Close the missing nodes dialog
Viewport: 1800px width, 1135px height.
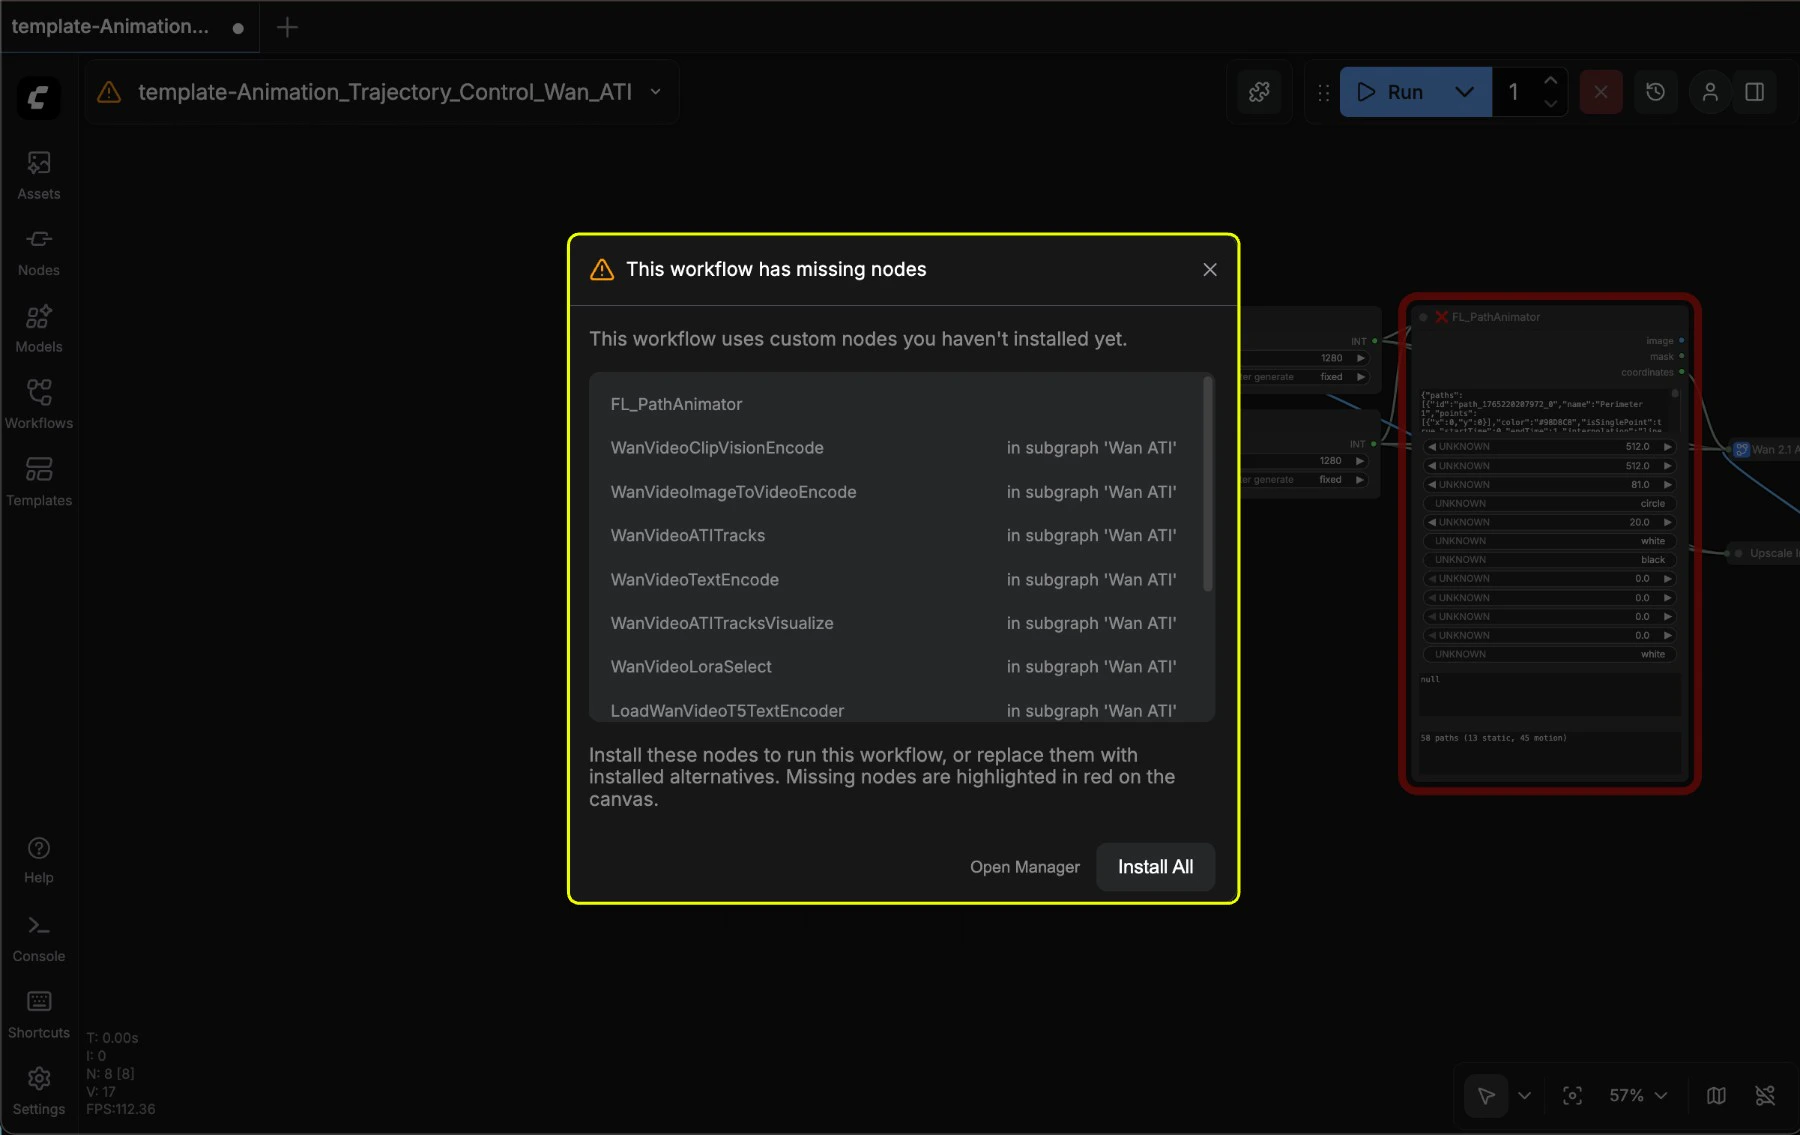(1210, 270)
